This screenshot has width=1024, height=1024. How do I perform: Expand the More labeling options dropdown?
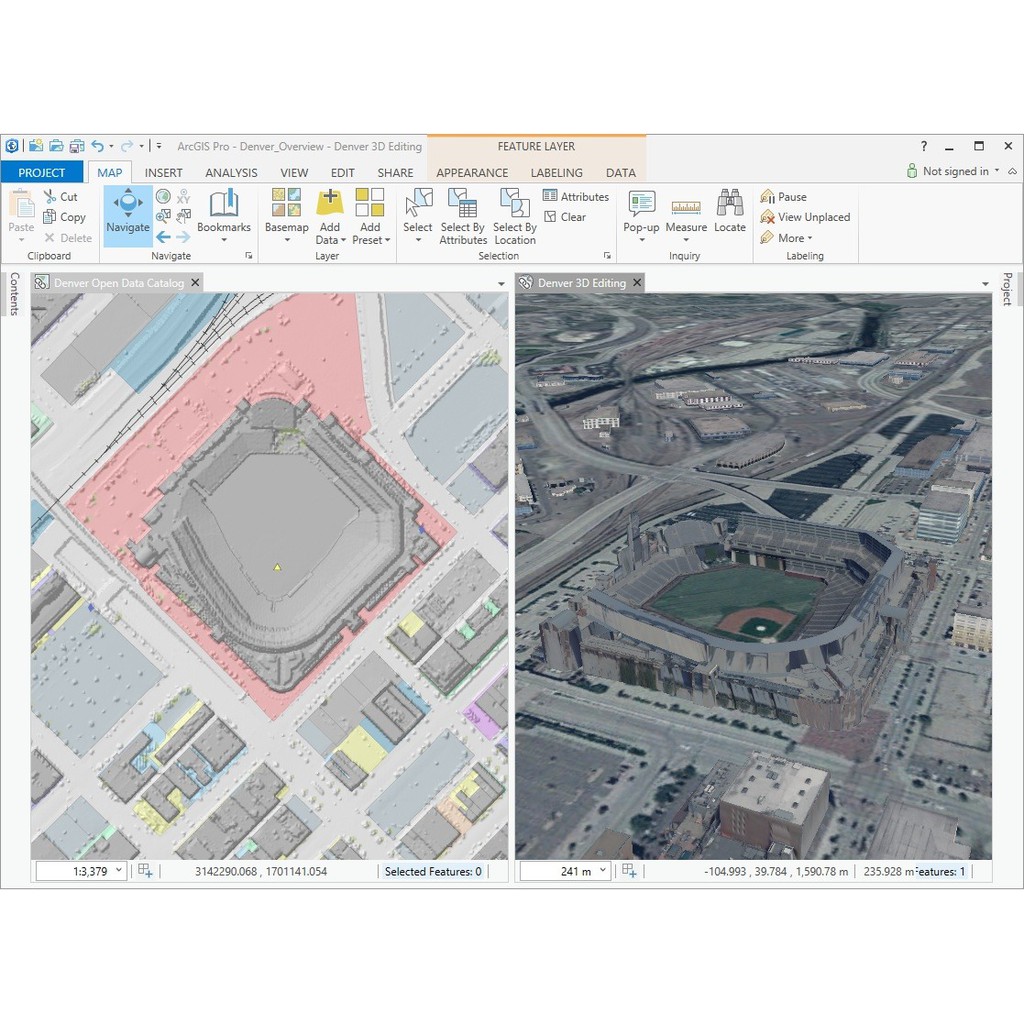(x=787, y=238)
